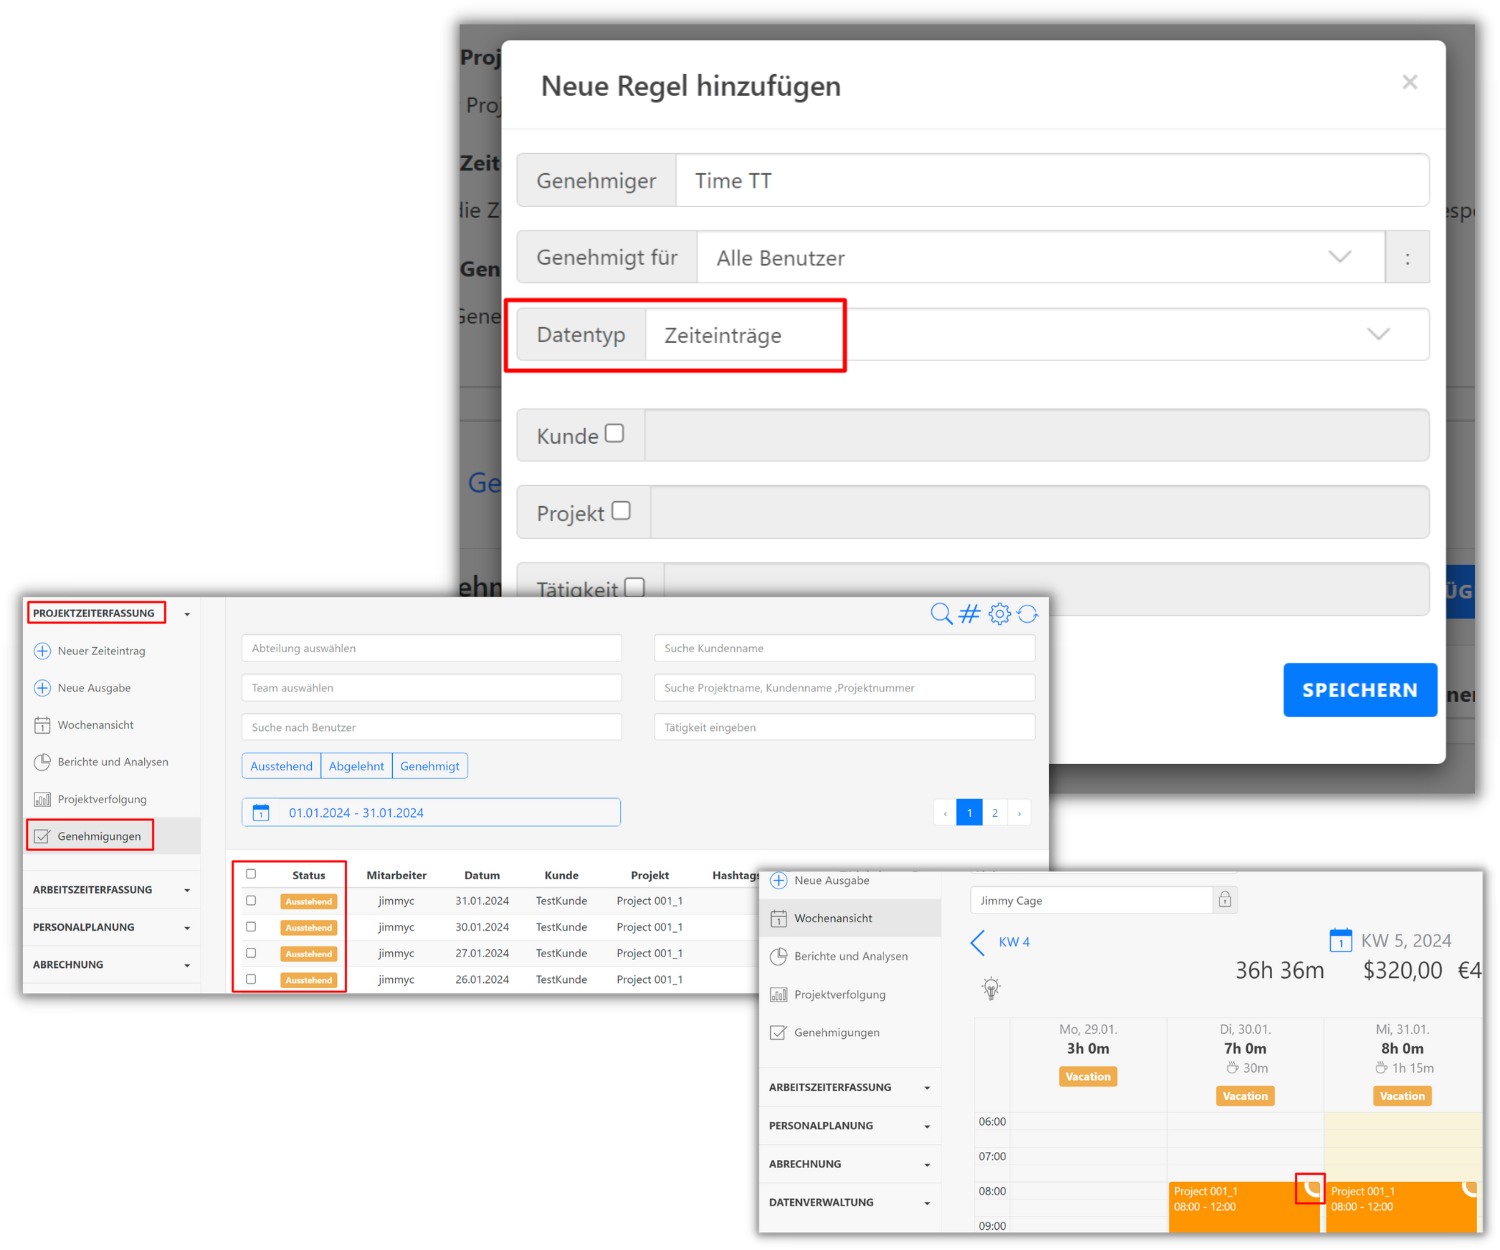Image resolution: width=1500 pixels, height=1250 pixels.
Task: Enable the Projekt checkbox
Action: (x=621, y=511)
